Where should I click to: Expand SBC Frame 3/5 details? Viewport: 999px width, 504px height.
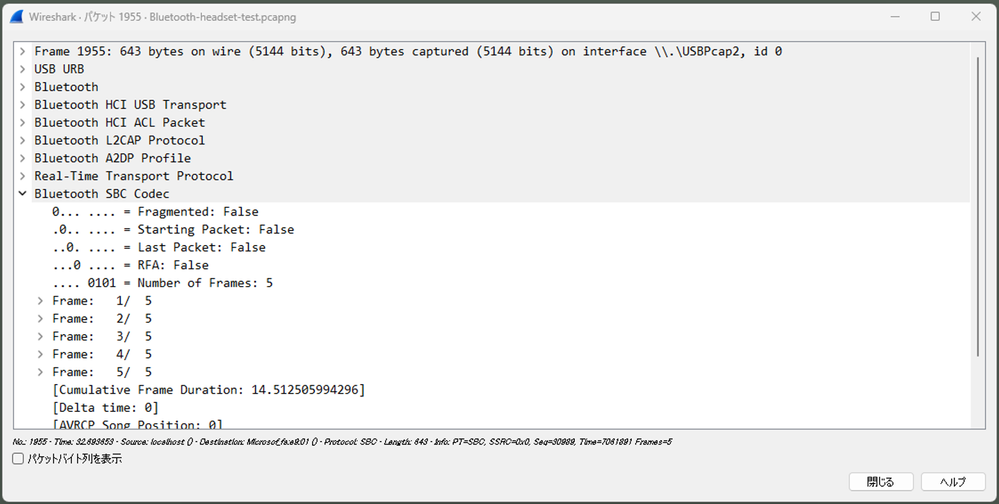(x=41, y=336)
